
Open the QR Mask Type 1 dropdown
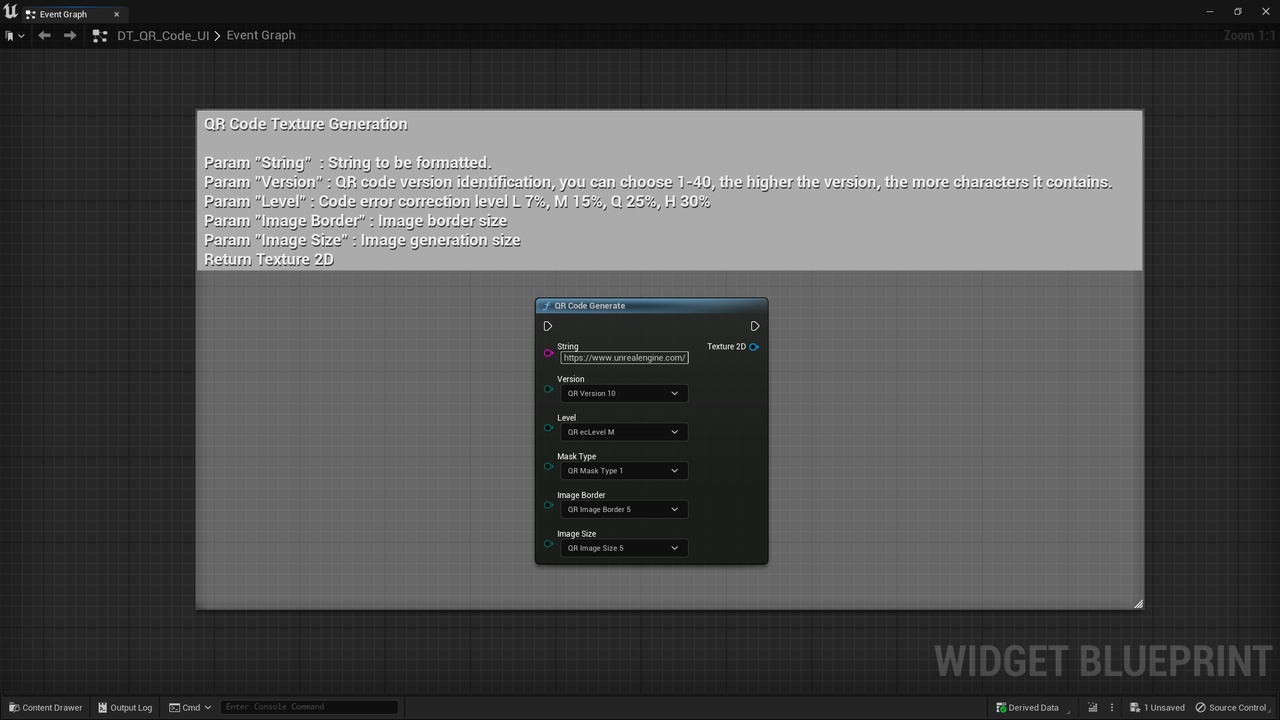(624, 471)
